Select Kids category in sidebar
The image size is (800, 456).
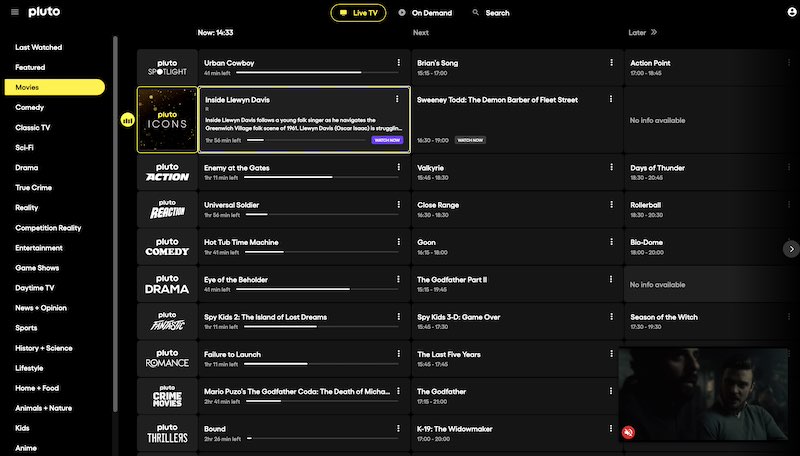(x=22, y=428)
